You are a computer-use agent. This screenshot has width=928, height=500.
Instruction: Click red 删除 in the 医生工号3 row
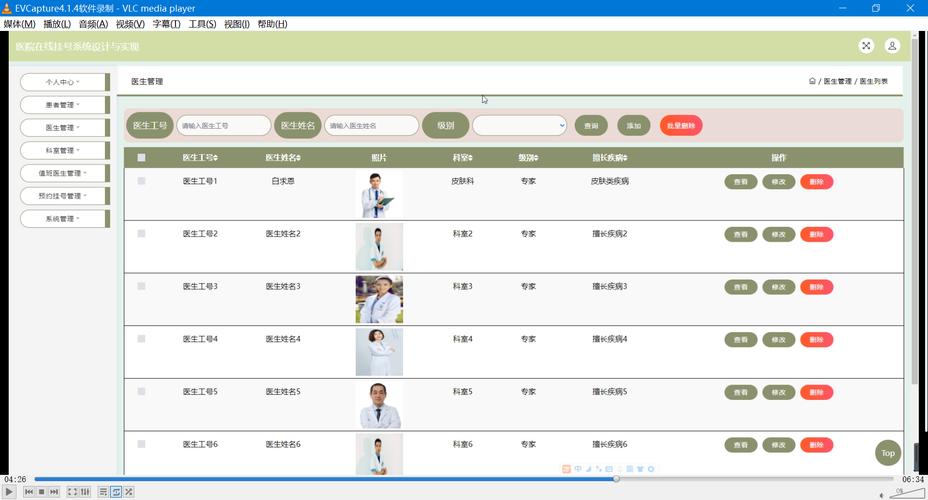(x=817, y=287)
